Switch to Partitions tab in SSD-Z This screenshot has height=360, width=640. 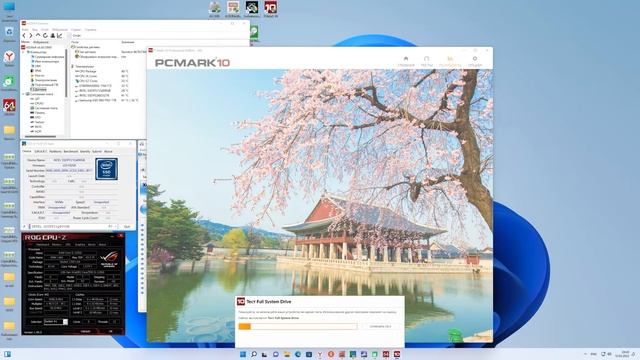pyautogui.click(x=55, y=151)
